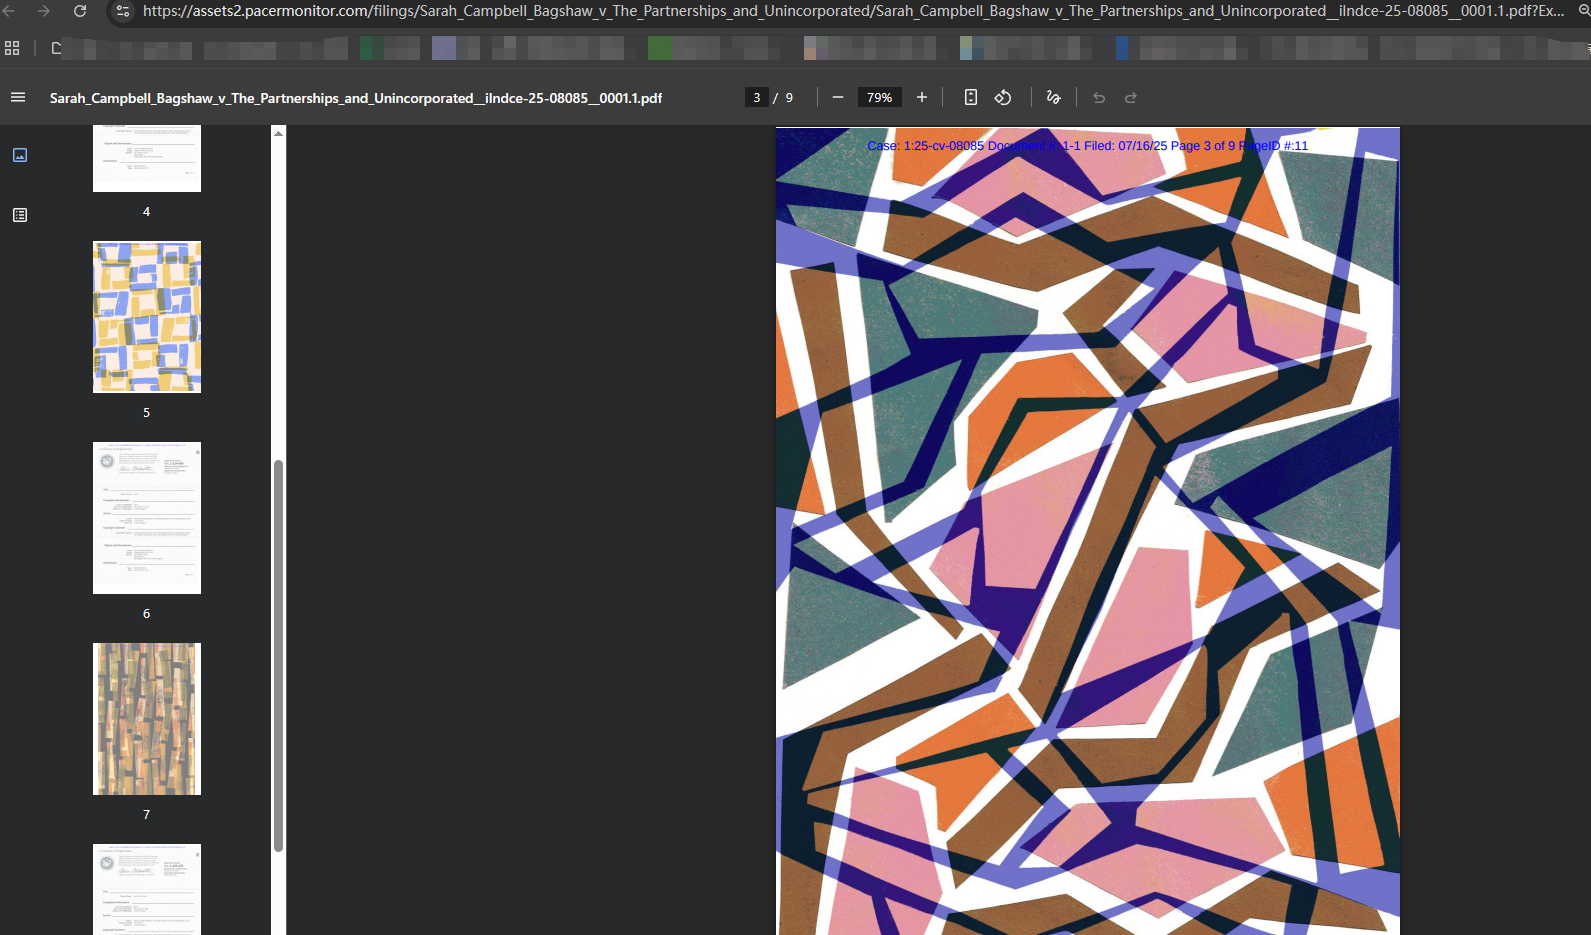The height and width of the screenshot is (935, 1591).
Task: Toggle the PDF sidebar menu
Action: (18, 97)
